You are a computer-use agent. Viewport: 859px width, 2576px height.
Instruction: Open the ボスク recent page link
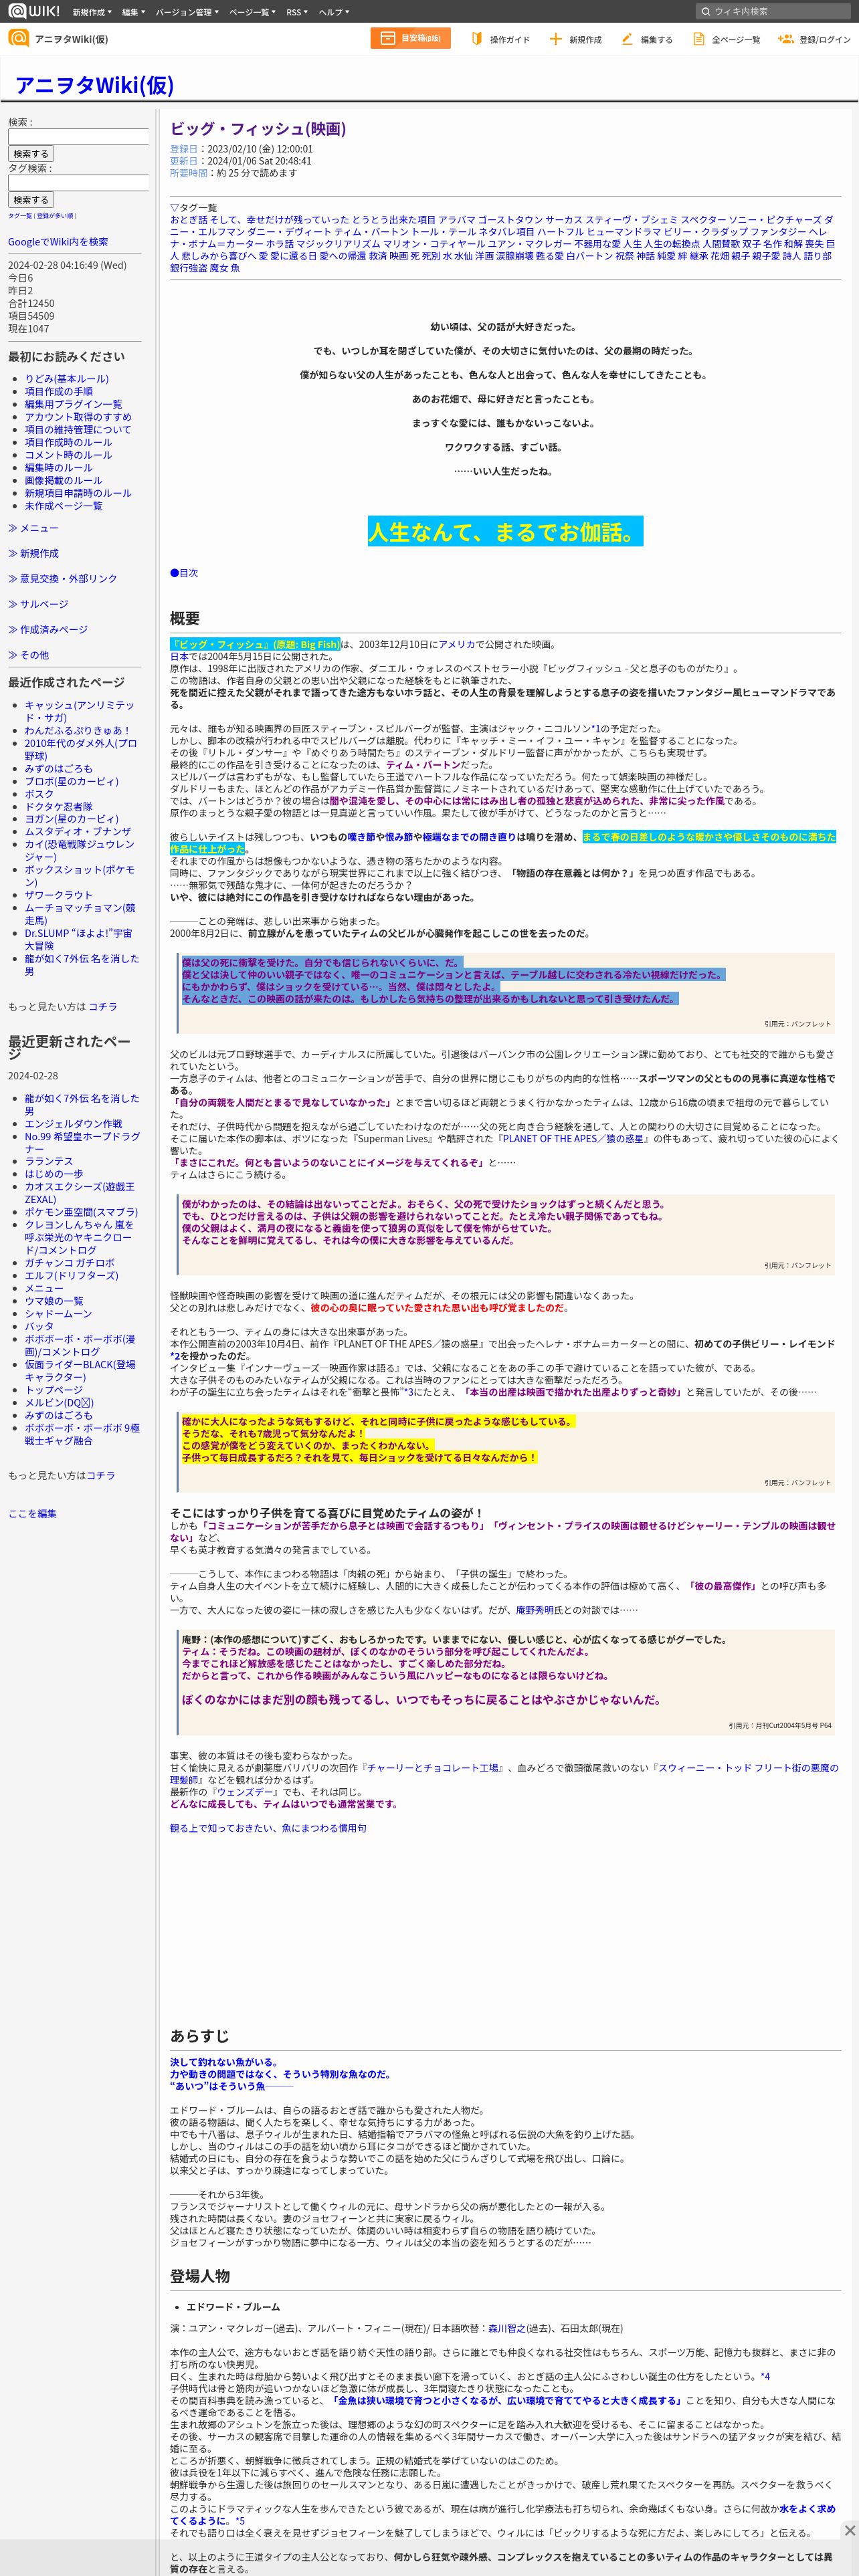pyautogui.click(x=40, y=794)
